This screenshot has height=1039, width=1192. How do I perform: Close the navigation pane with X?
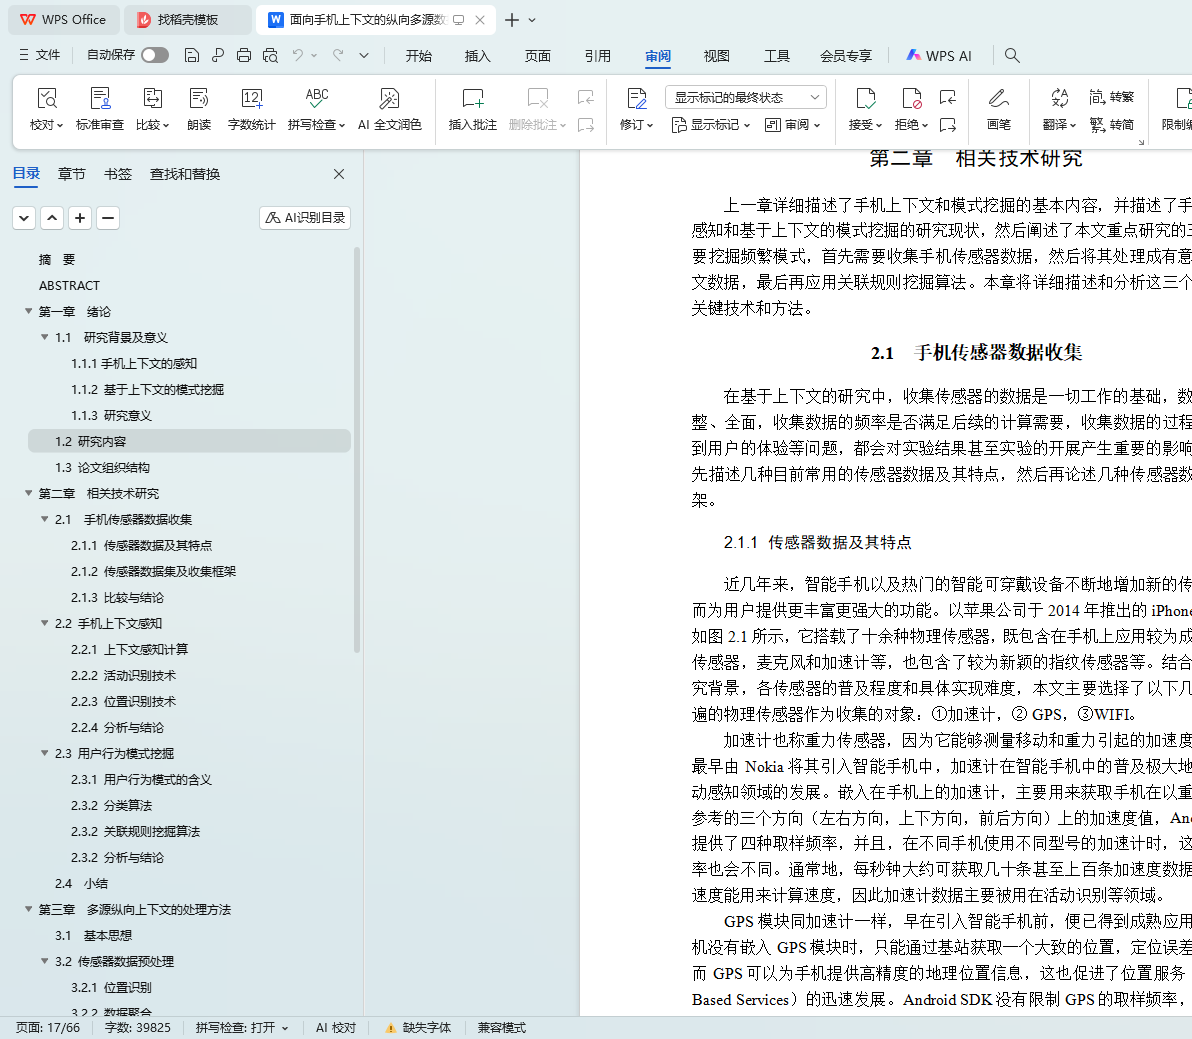339,174
